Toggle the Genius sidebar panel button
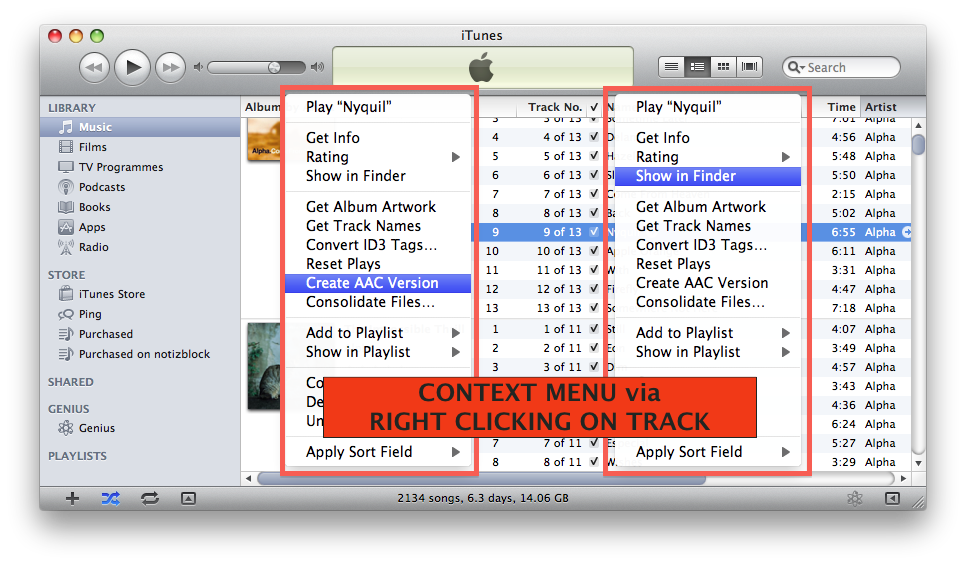This screenshot has width=966, height=565. 892,498
